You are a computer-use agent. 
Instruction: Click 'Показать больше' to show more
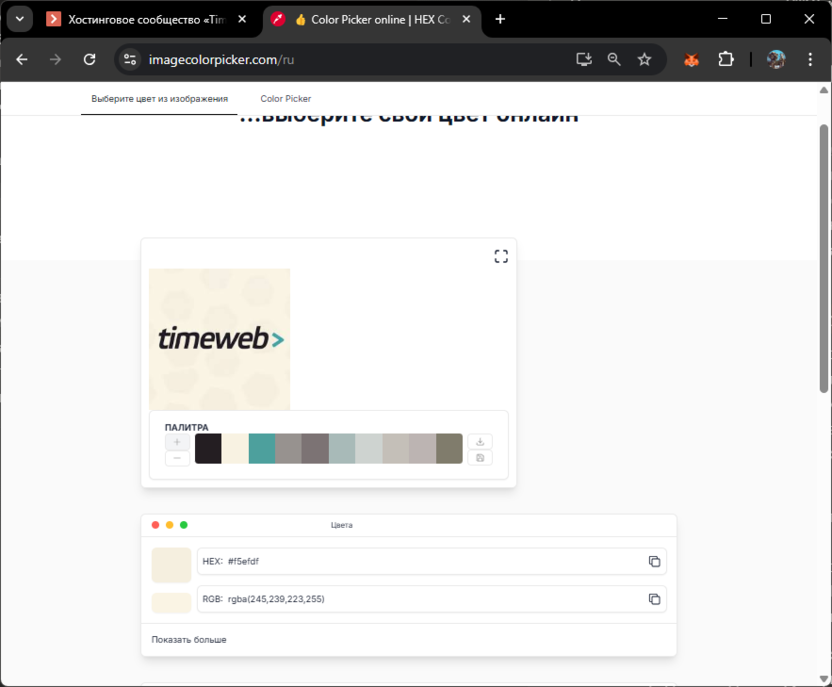click(189, 640)
